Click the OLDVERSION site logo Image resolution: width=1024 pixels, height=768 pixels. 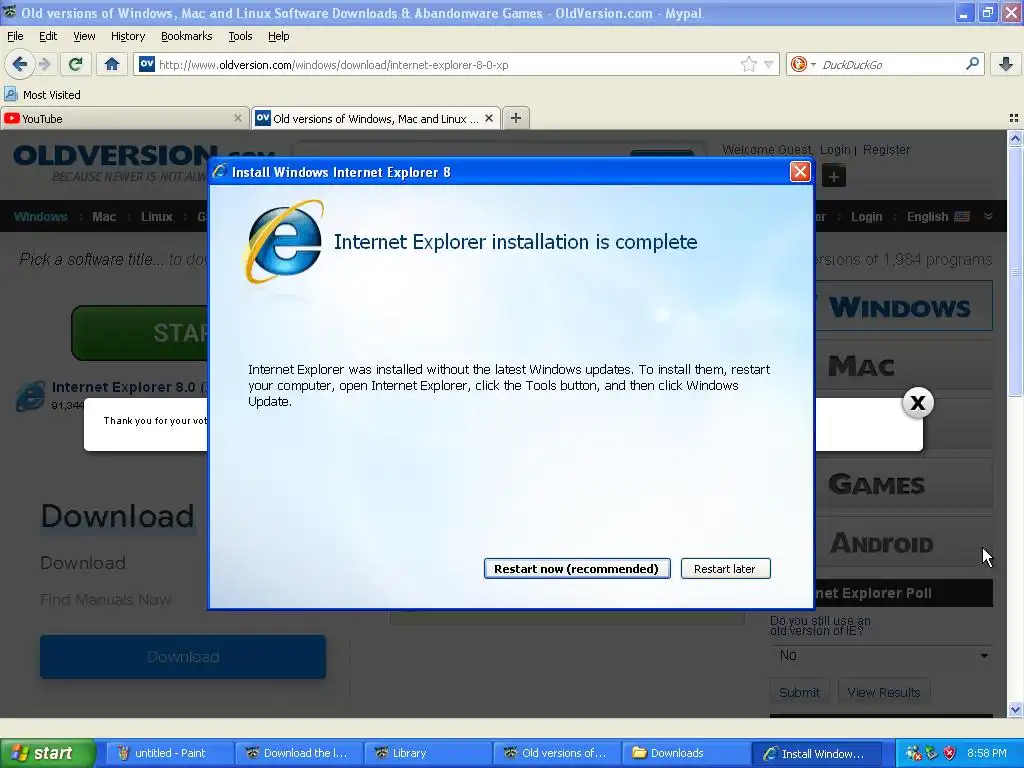pos(111,161)
